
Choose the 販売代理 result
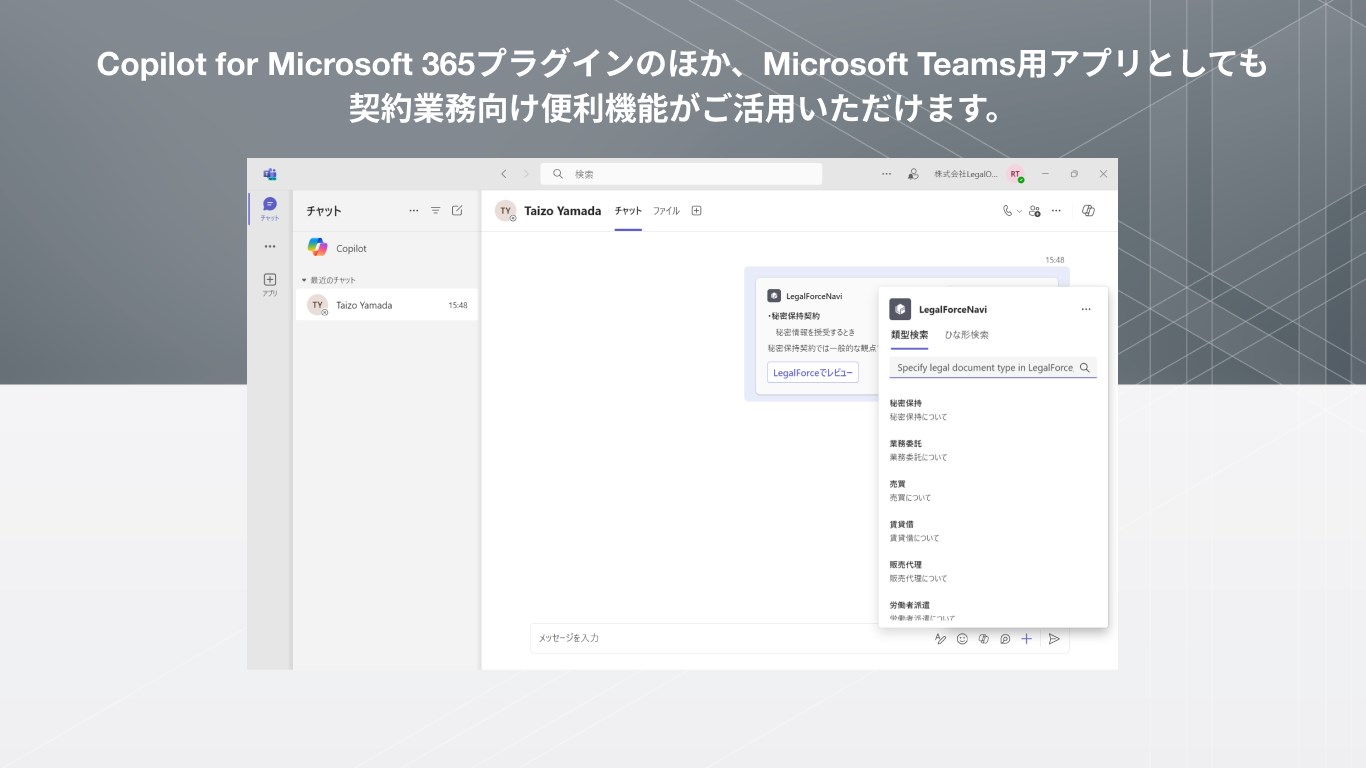coord(993,571)
